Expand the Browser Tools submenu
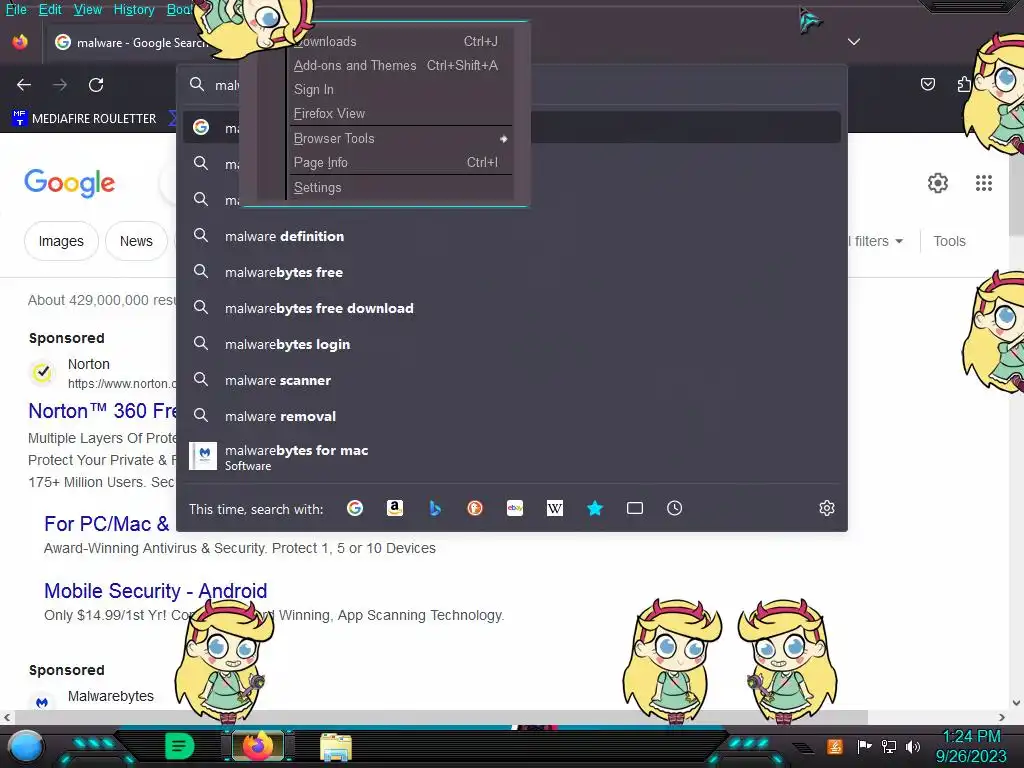 [400, 138]
